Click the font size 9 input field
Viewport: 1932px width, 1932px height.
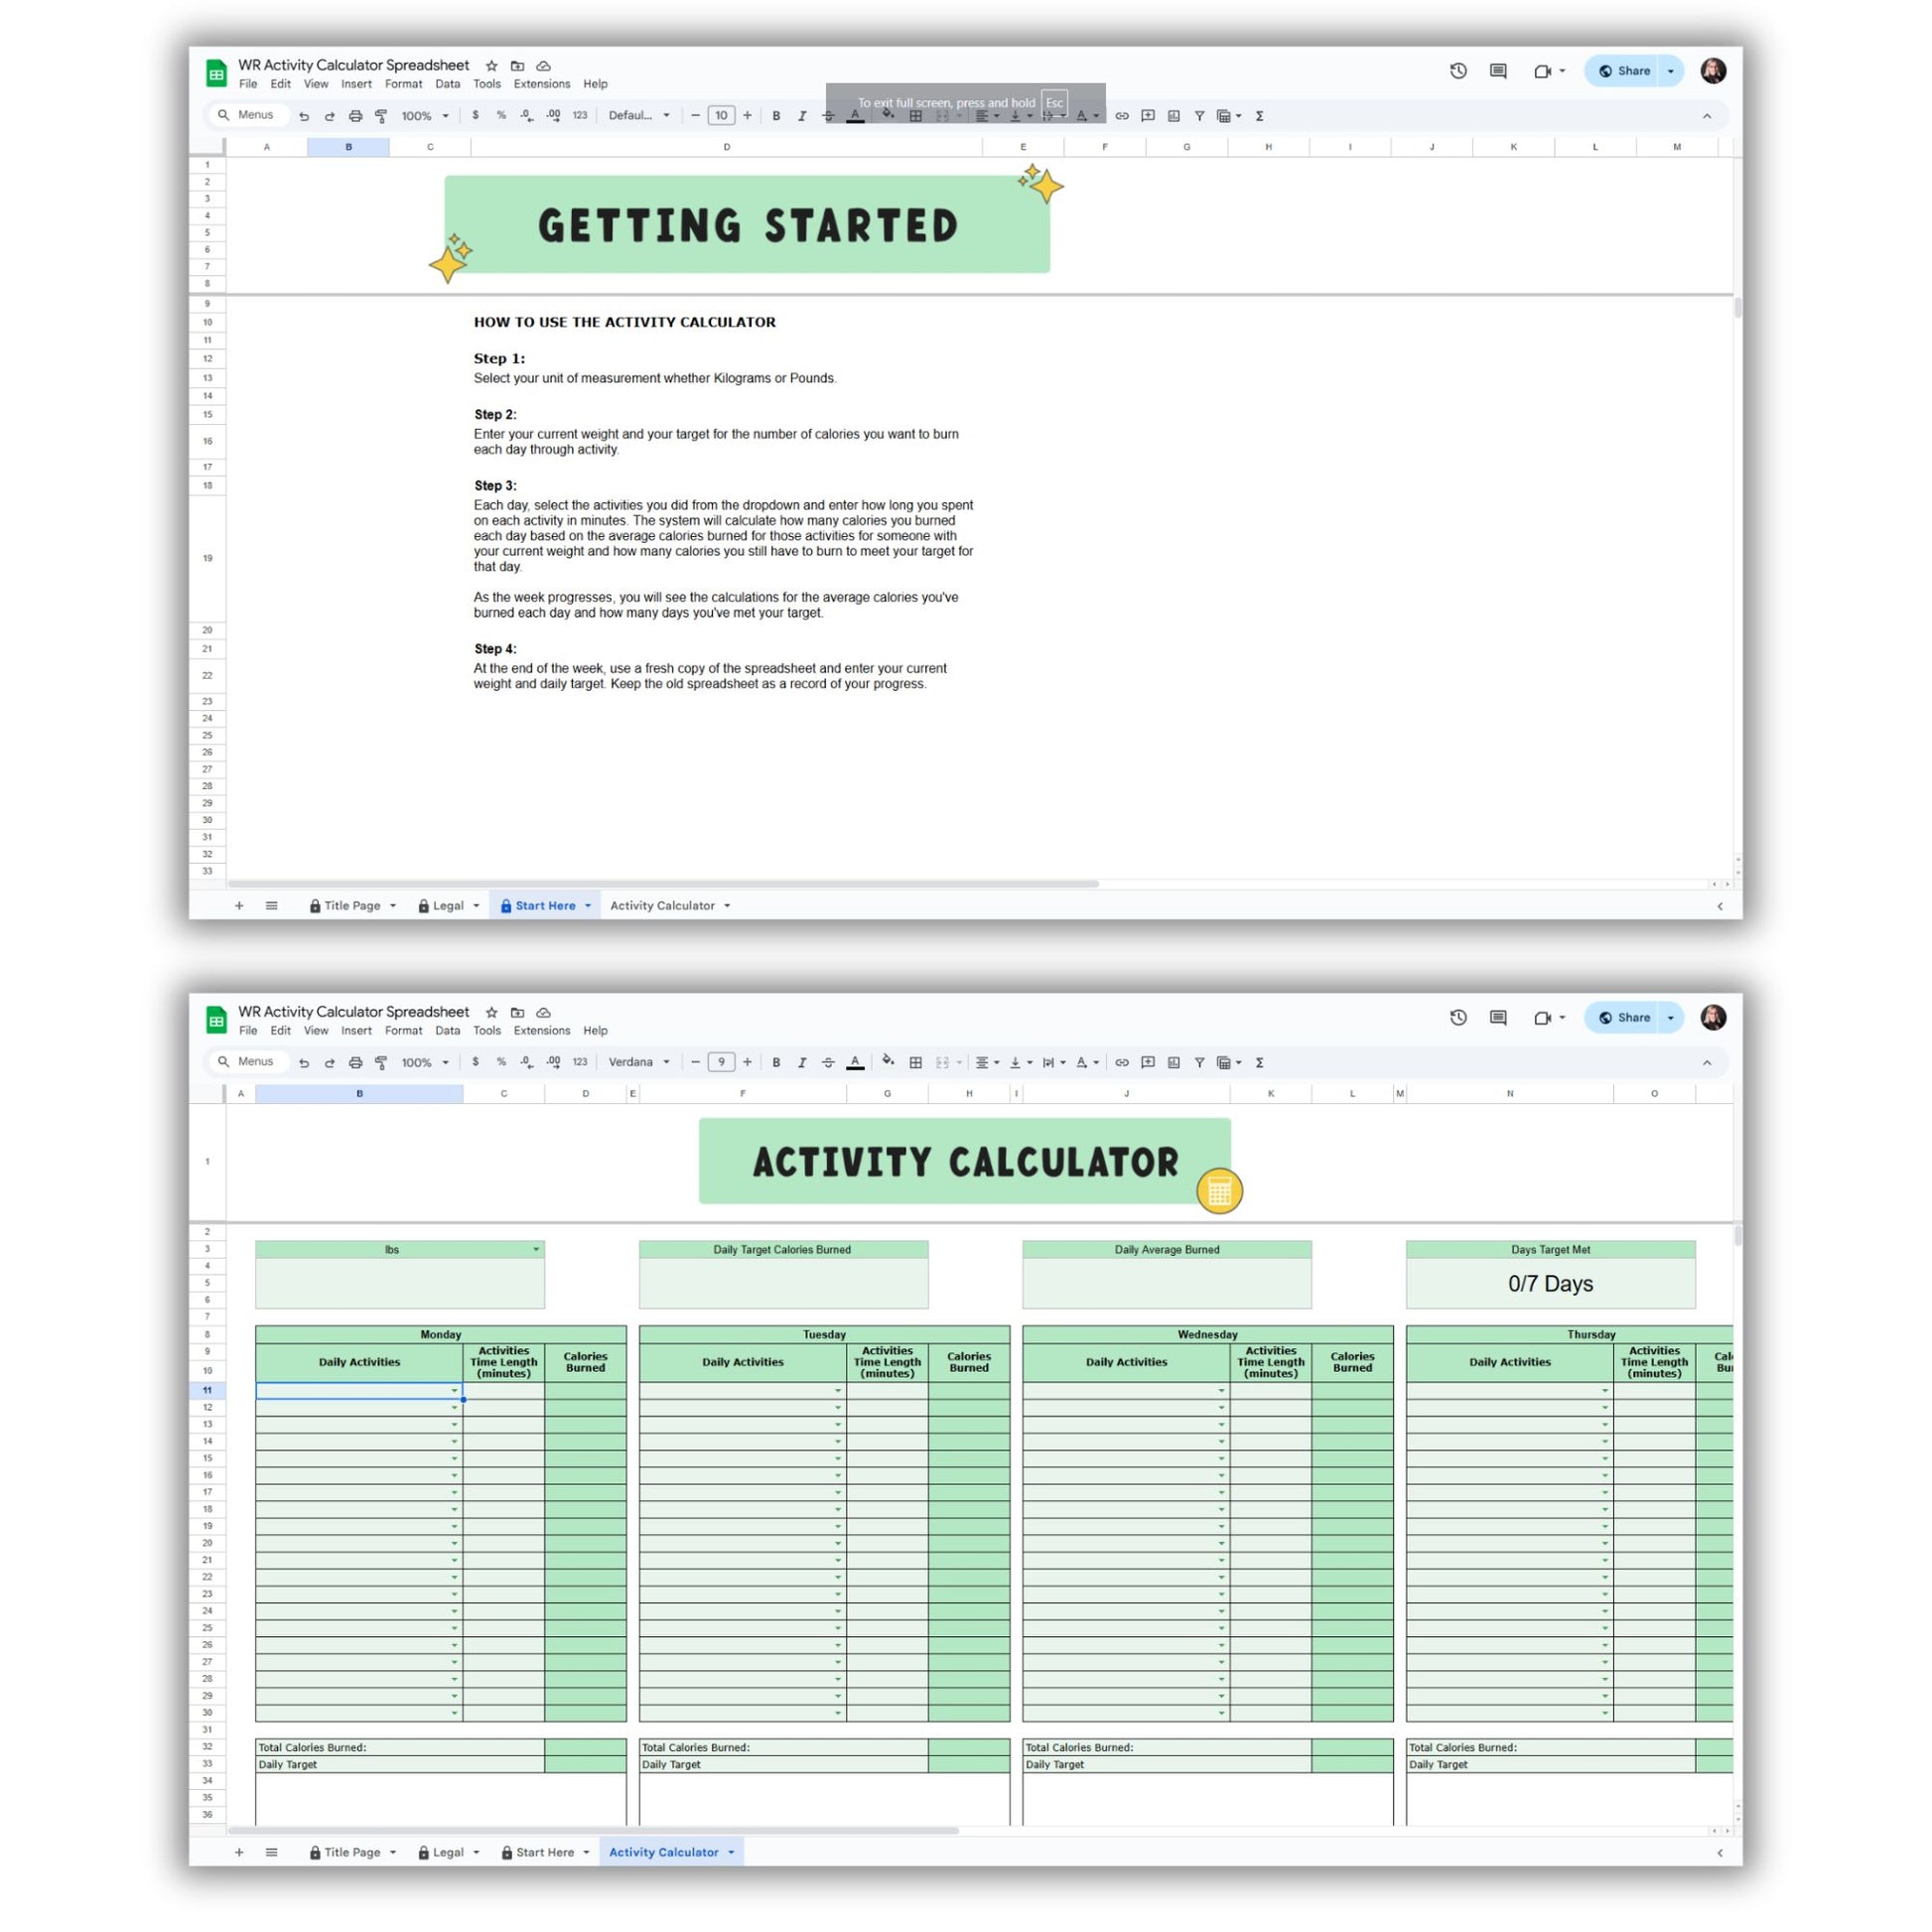[721, 1062]
